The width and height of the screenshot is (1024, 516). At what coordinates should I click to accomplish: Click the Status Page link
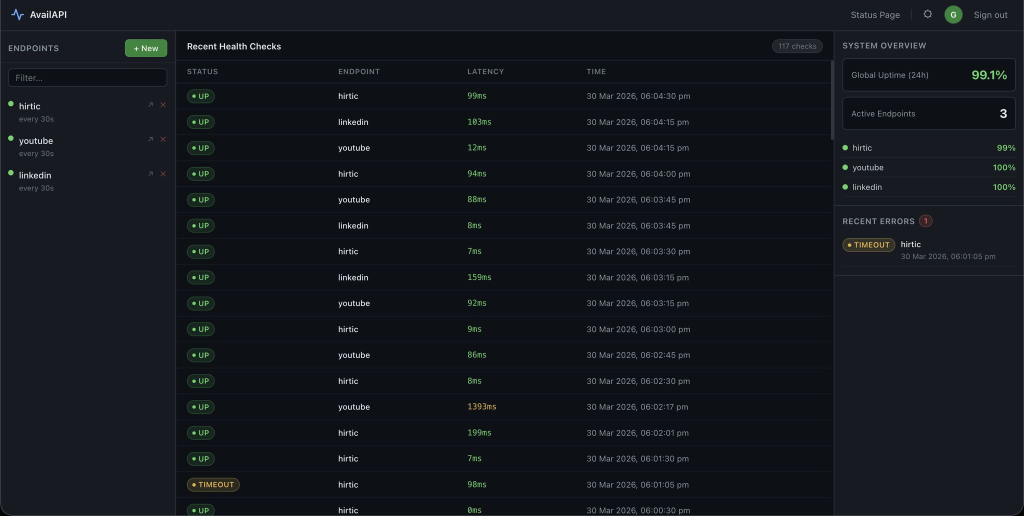pyautogui.click(x=875, y=14)
